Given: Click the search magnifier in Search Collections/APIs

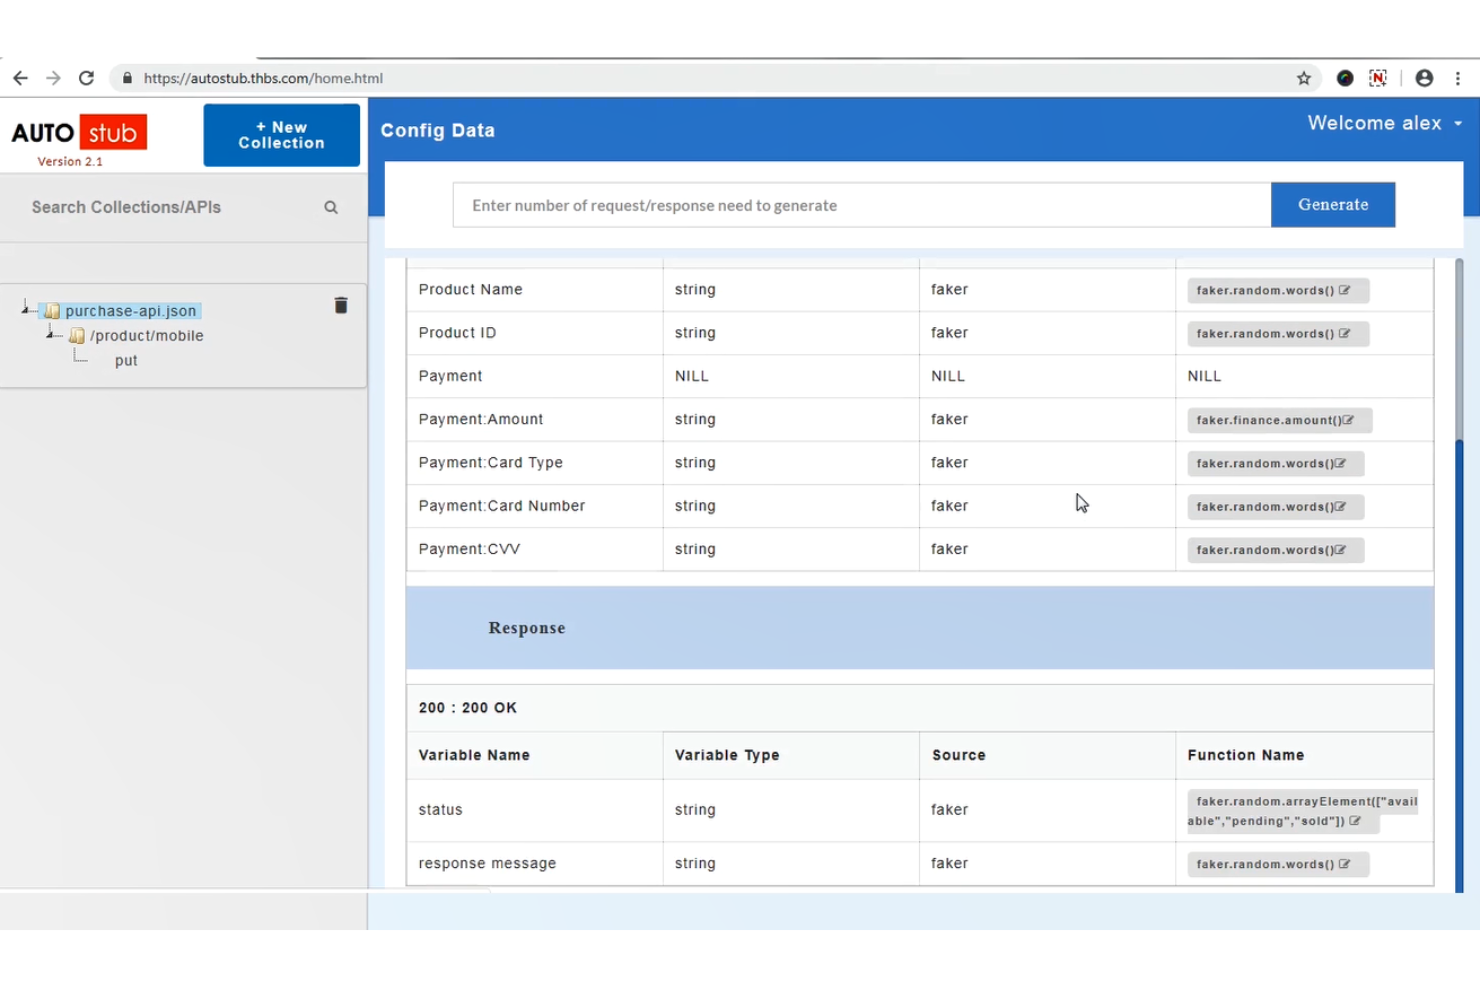Looking at the screenshot, I should click(330, 207).
